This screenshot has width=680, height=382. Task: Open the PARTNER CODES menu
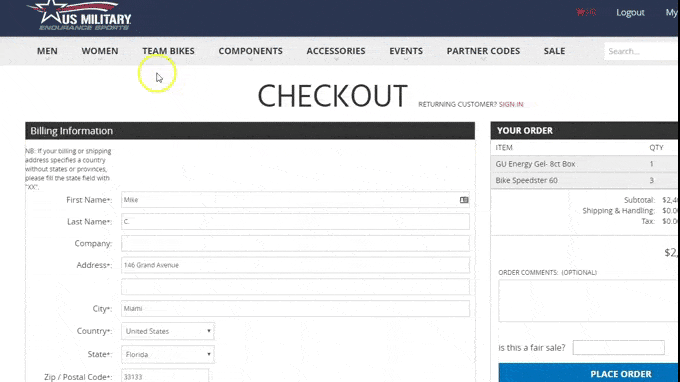(483, 51)
